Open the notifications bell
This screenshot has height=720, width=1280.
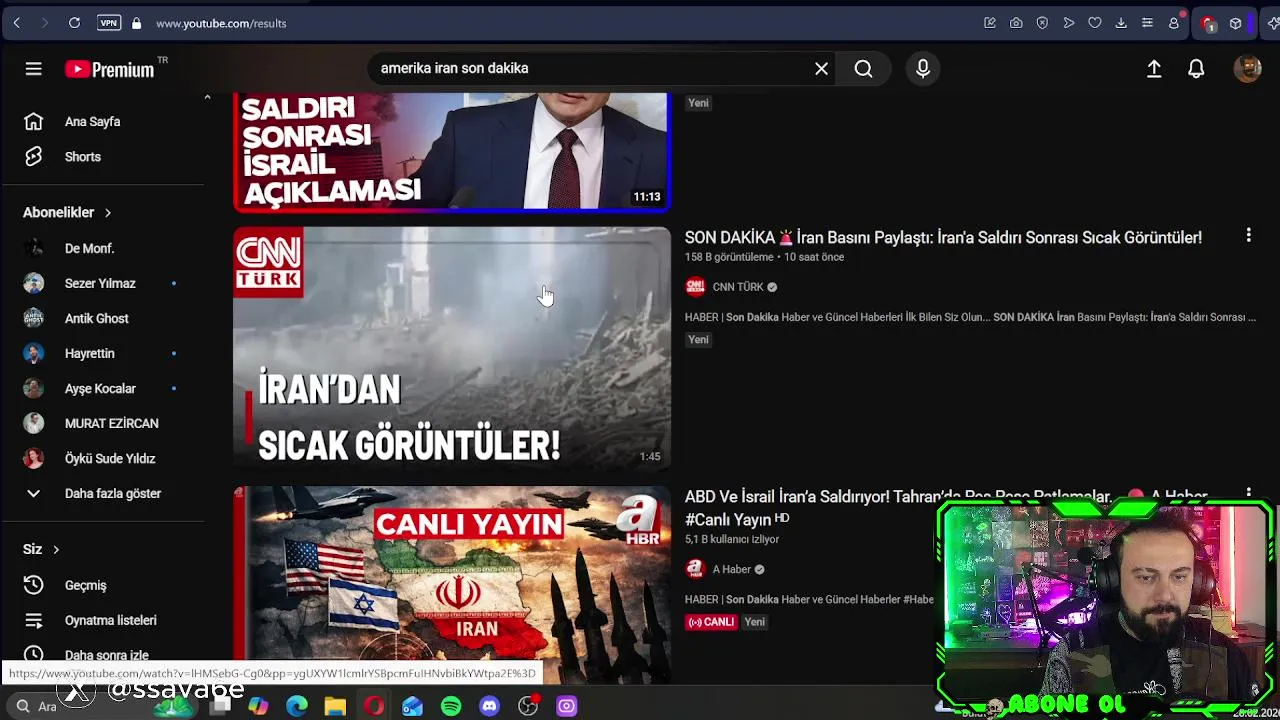click(x=1196, y=68)
